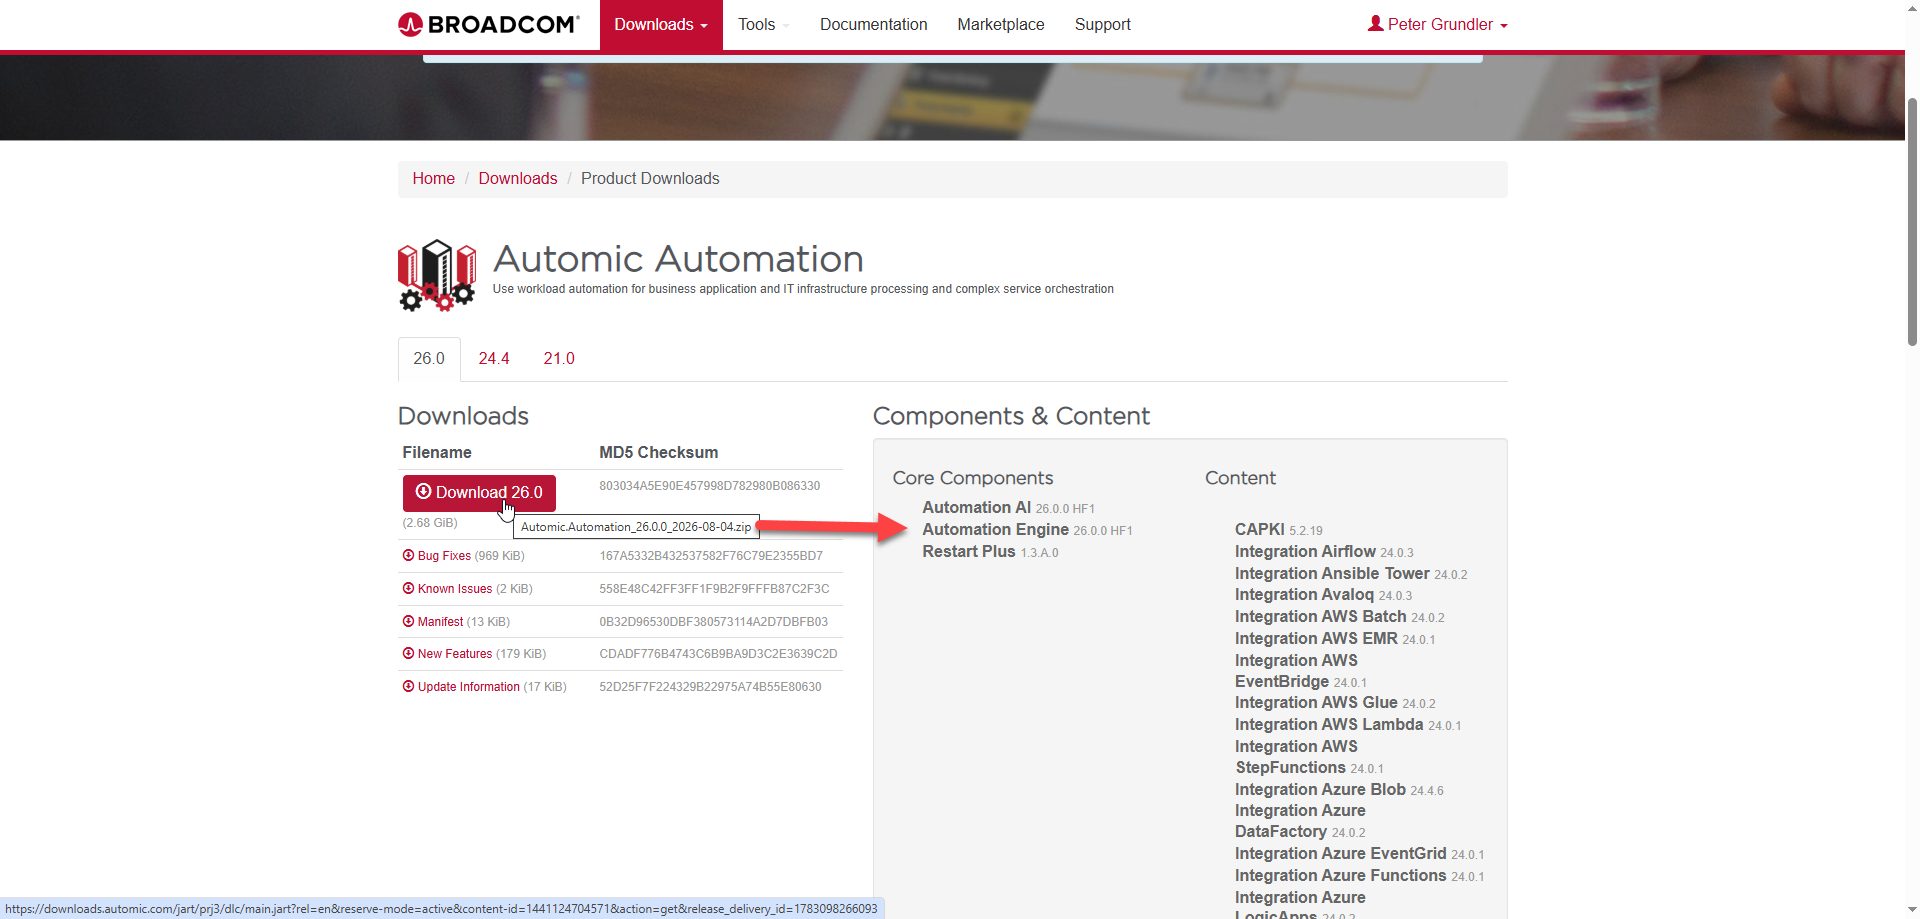The width and height of the screenshot is (1920, 919).
Task: Go to Home in the breadcrumb
Action: tap(434, 178)
